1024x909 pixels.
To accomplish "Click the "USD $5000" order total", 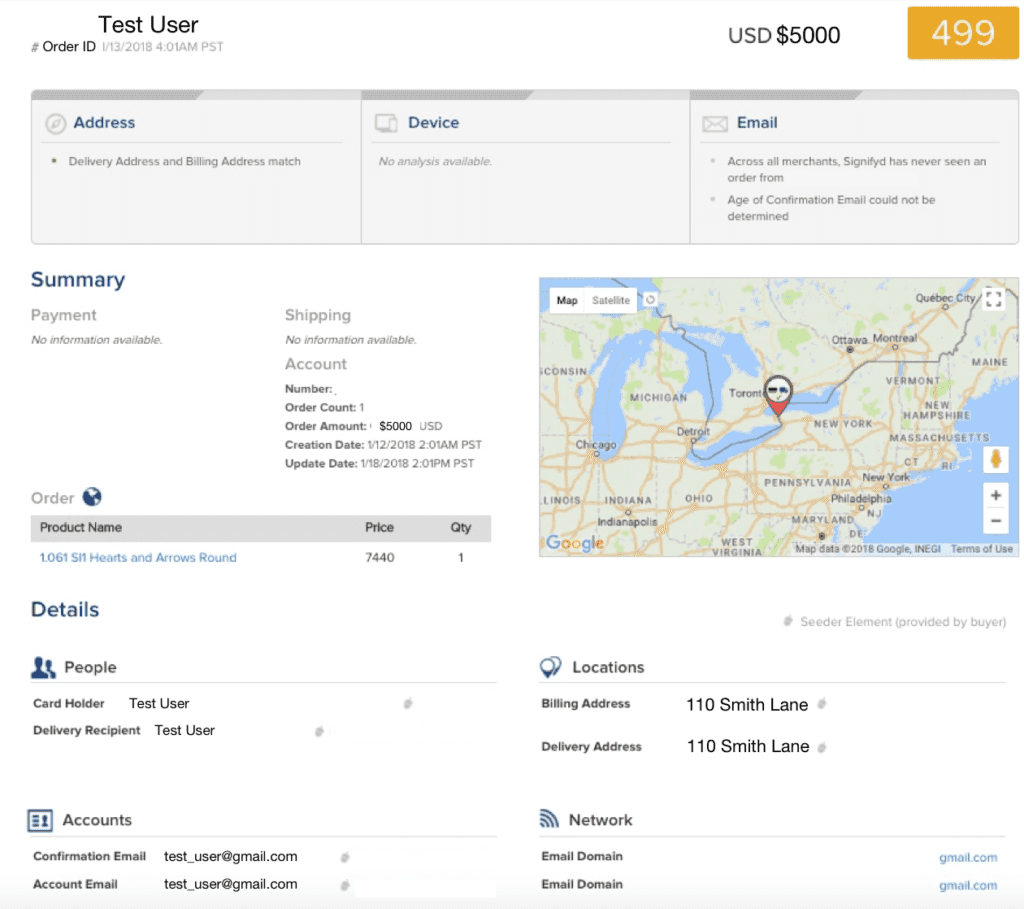I will [x=784, y=35].
